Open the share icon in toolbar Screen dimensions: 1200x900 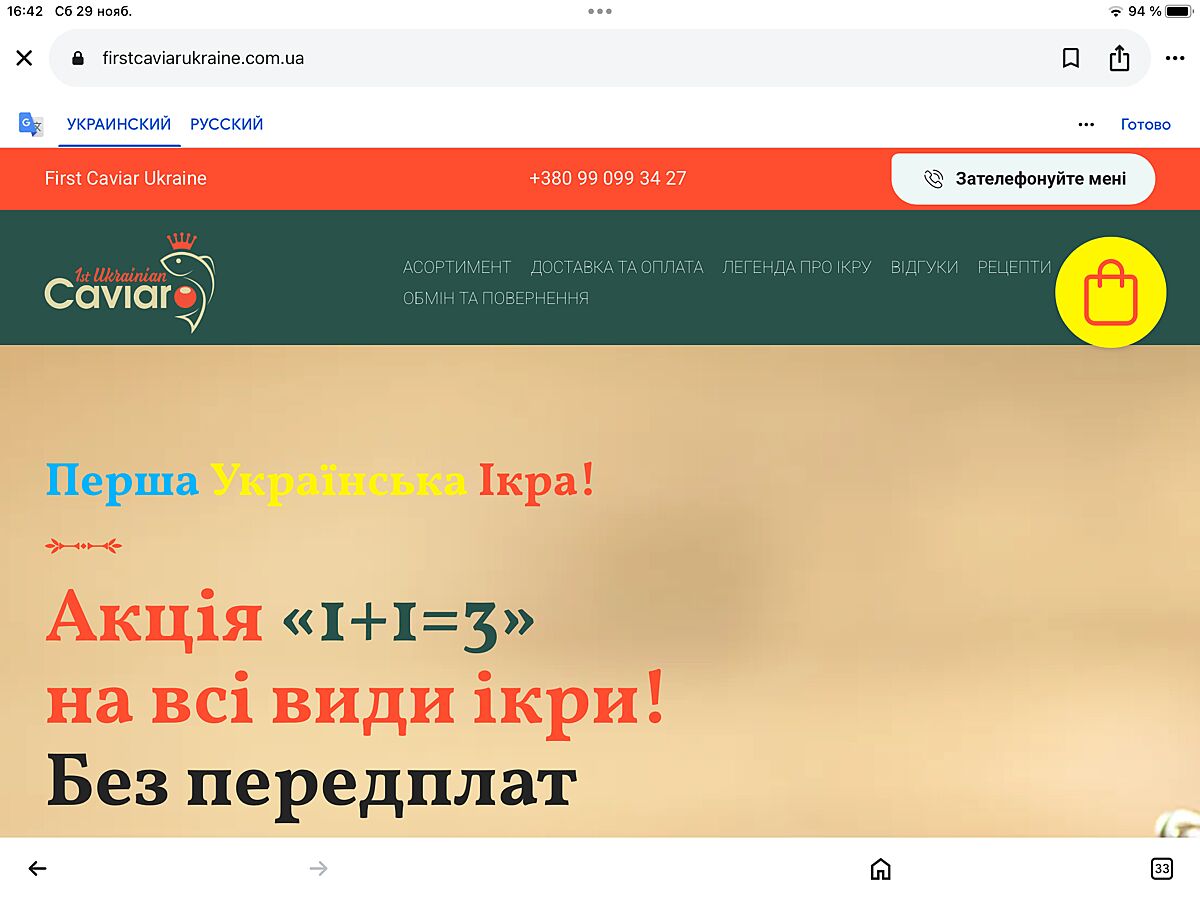1119,58
